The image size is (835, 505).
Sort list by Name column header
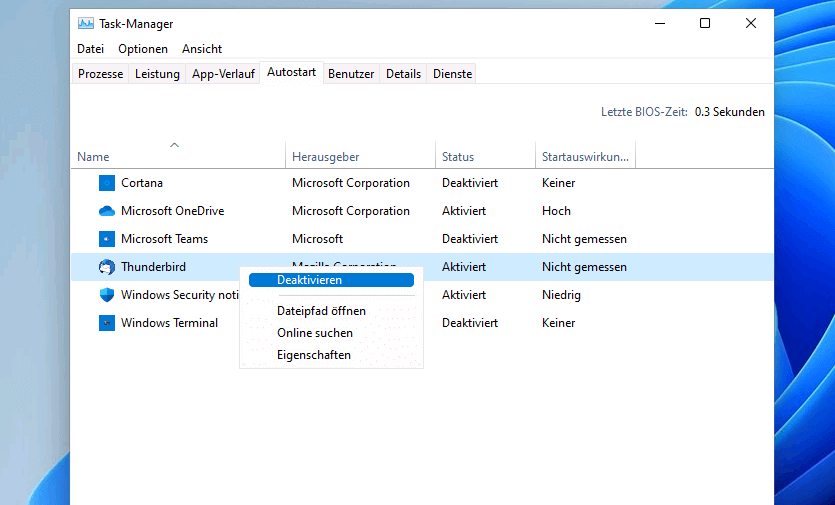point(93,157)
